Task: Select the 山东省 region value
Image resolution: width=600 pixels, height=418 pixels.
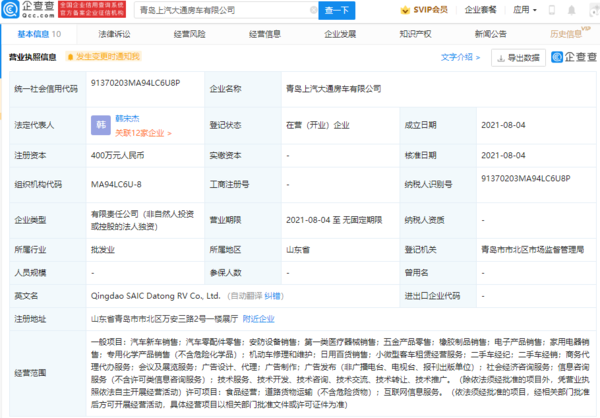Action: 298,250
